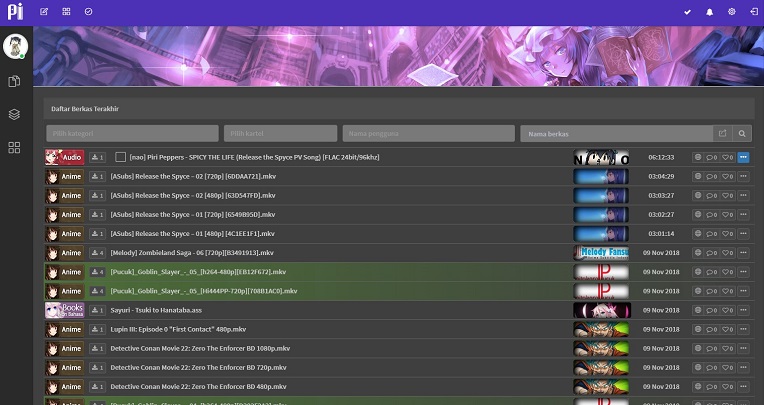Image resolution: width=764 pixels, height=405 pixels.
Task: Click the logout icon at top right
Action: pos(754,12)
